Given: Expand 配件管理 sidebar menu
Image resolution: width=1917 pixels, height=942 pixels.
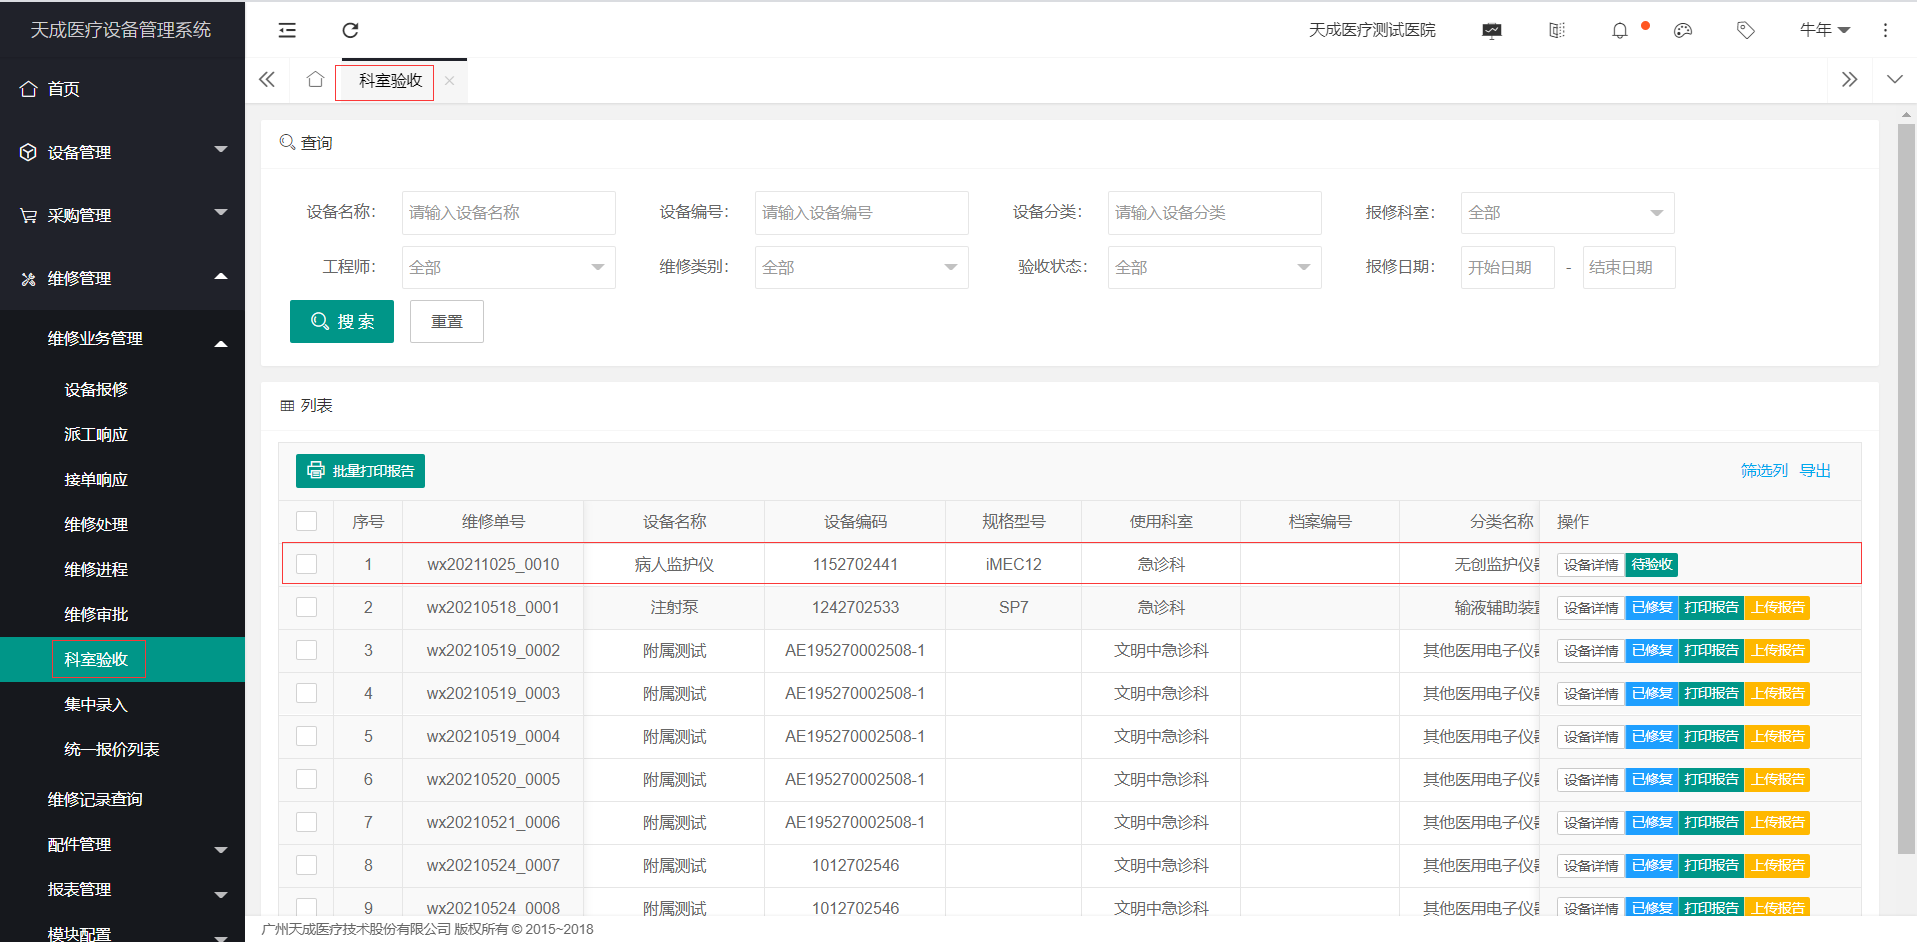Looking at the screenshot, I should click(x=122, y=845).
